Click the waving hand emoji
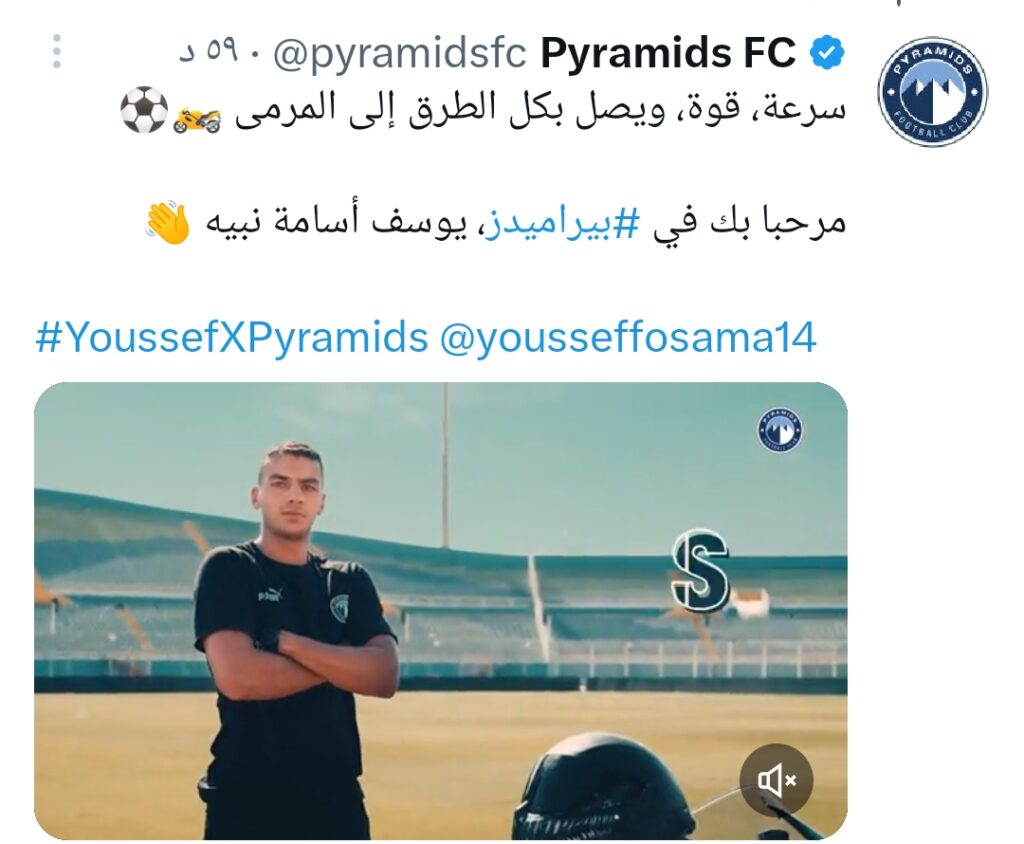This screenshot has width=1024, height=844. 167,222
